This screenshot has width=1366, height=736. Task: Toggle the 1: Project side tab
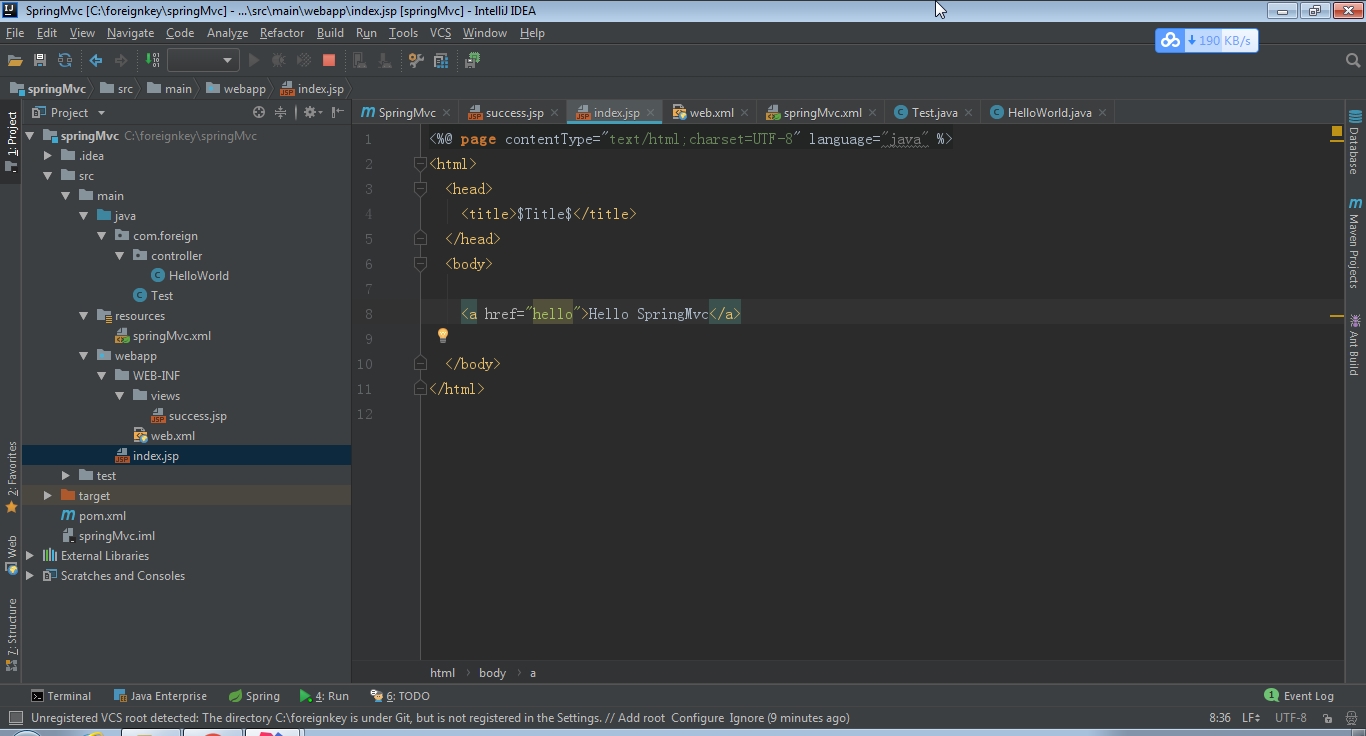(x=11, y=140)
